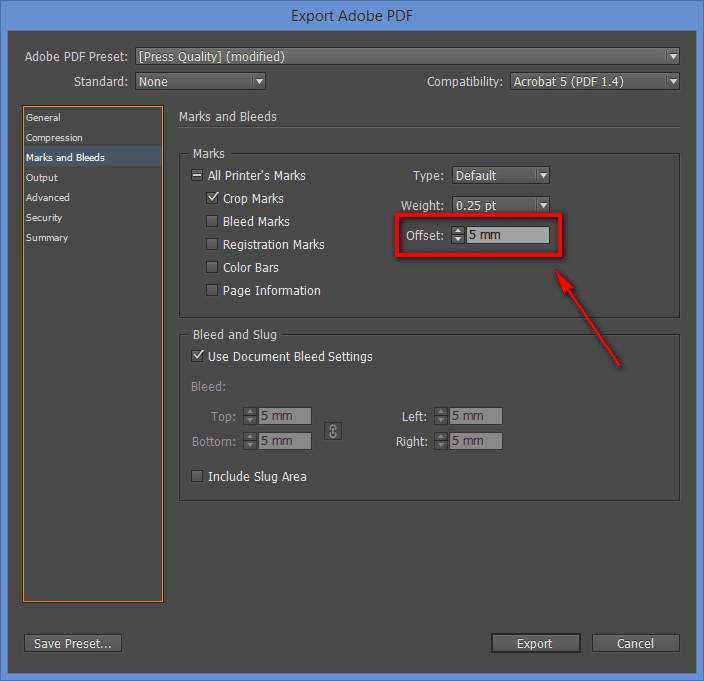Click the Right bleed stepper
704x681 pixels.
click(441, 441)
